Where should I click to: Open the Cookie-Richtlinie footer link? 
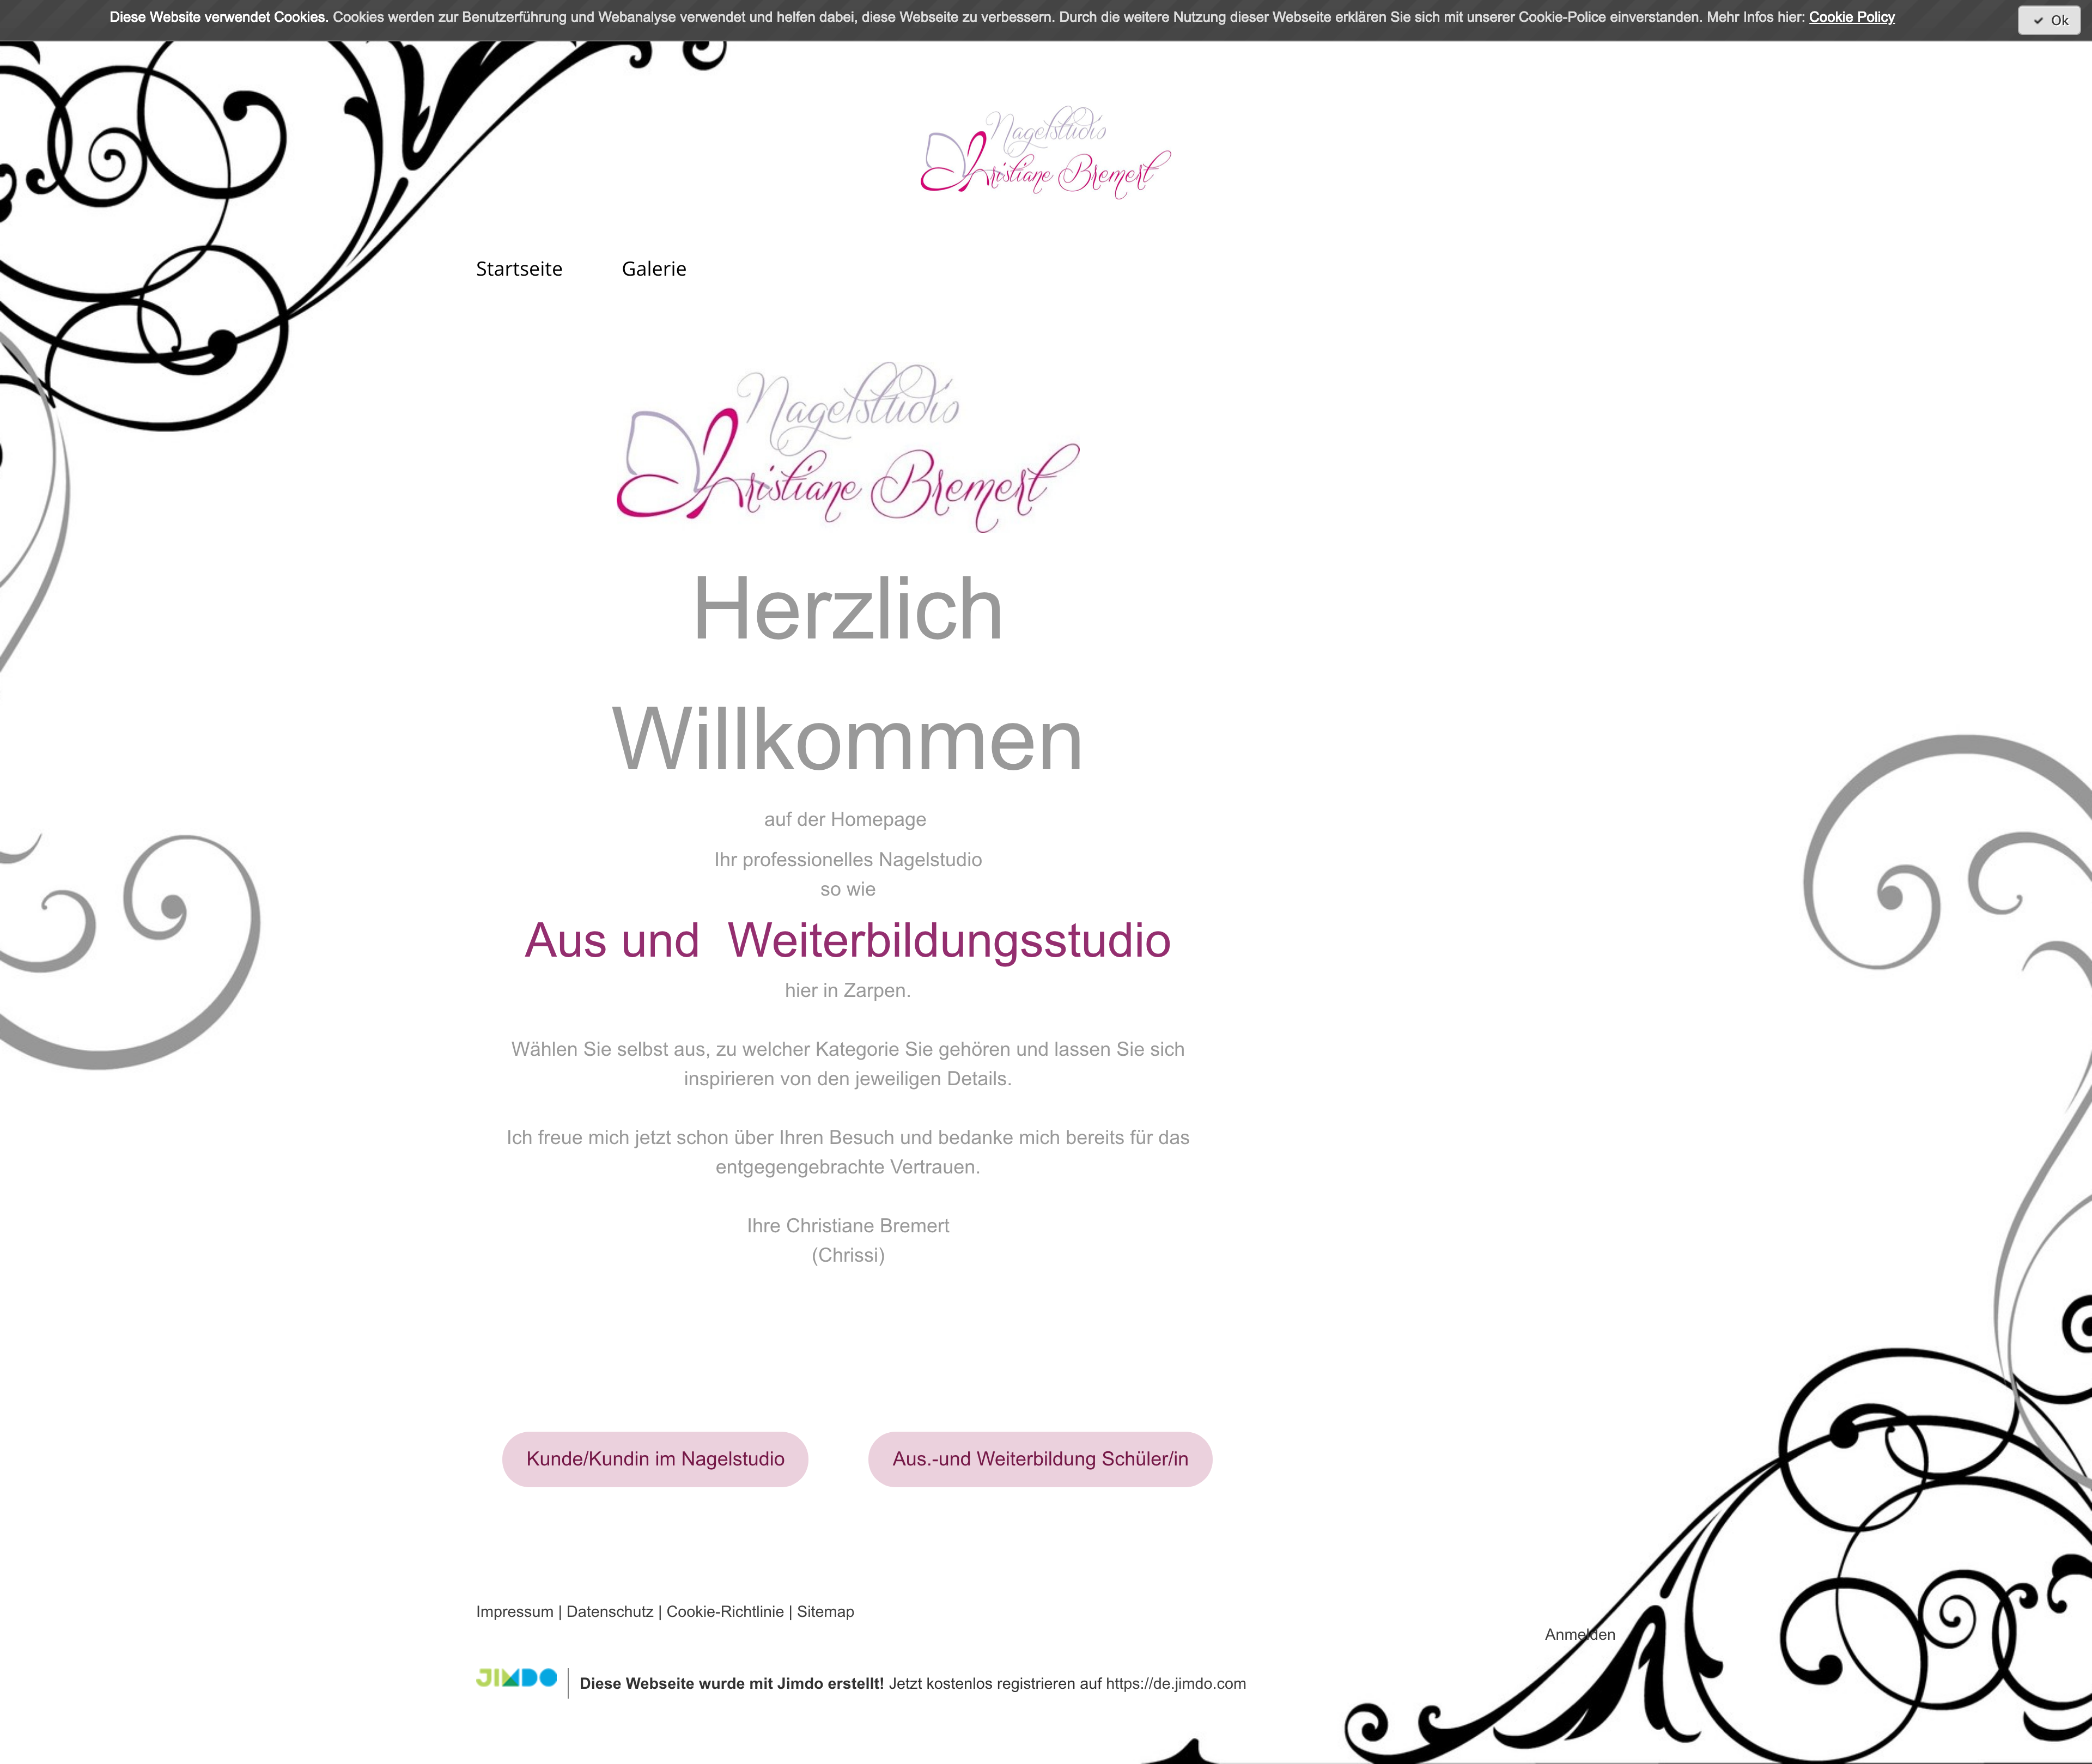pos(724,1611)
